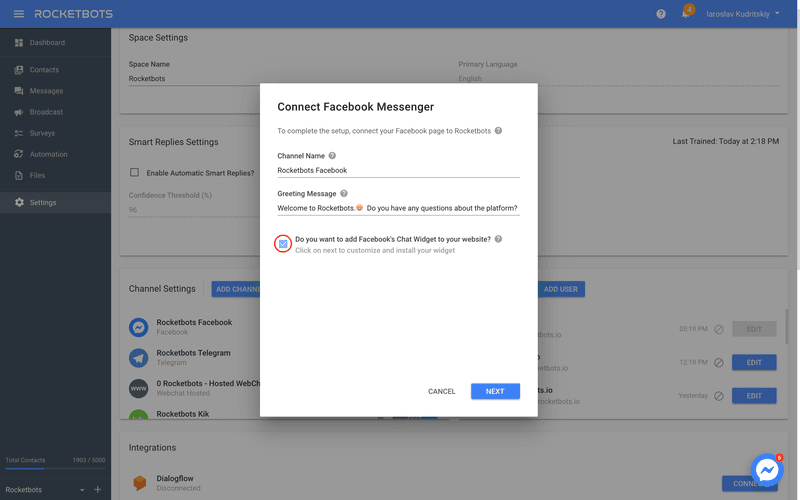This screenshot has height=500, width=800.
Task: Click the Channel Name help icon
Action: [332, 156]
